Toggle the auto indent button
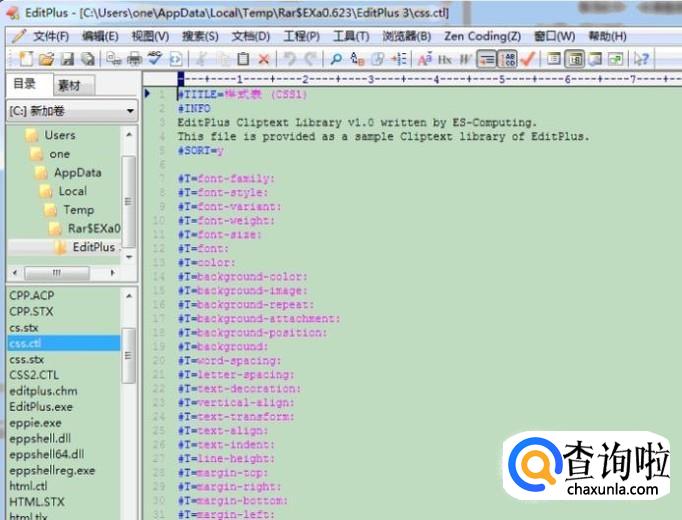 coord(486,59)
